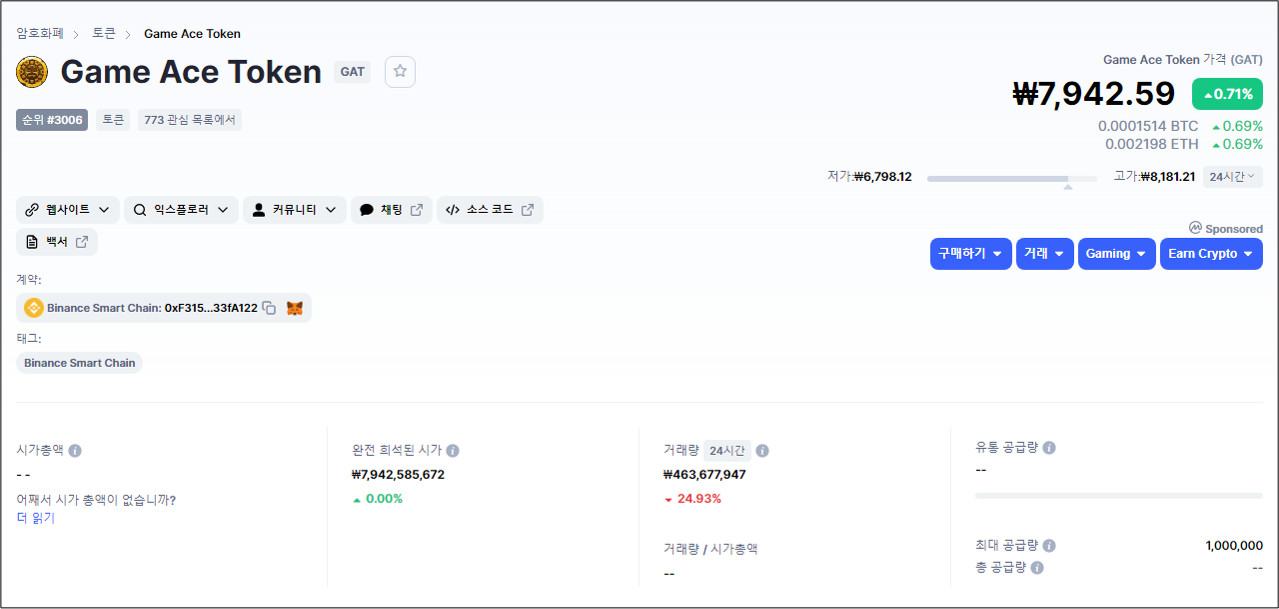1279x609 pixels.
Task: Open the Earn Crypto menu
Action: click(x=1210, y=254)
